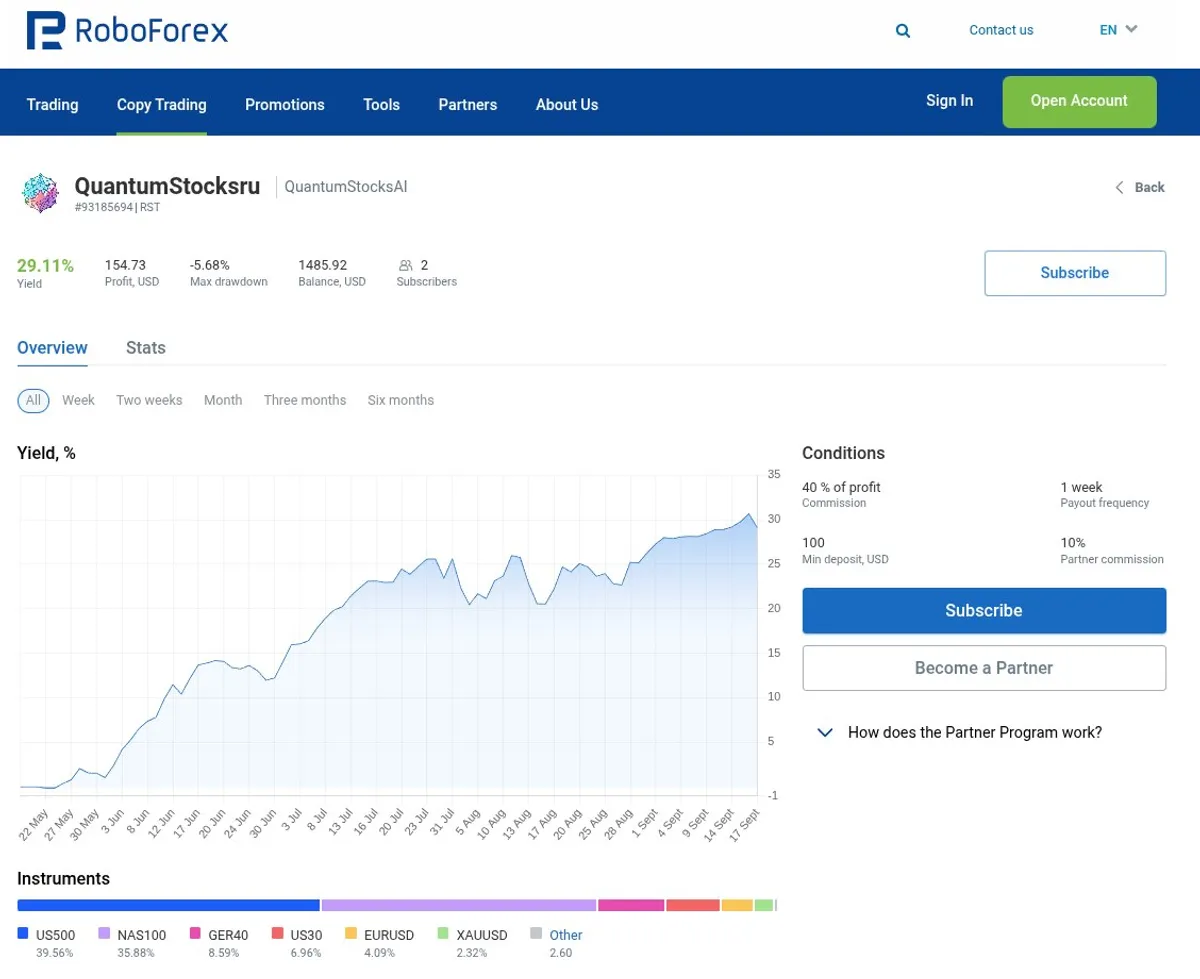
Task: Open the search magnifier icon
Action: [x=903, y=31]
